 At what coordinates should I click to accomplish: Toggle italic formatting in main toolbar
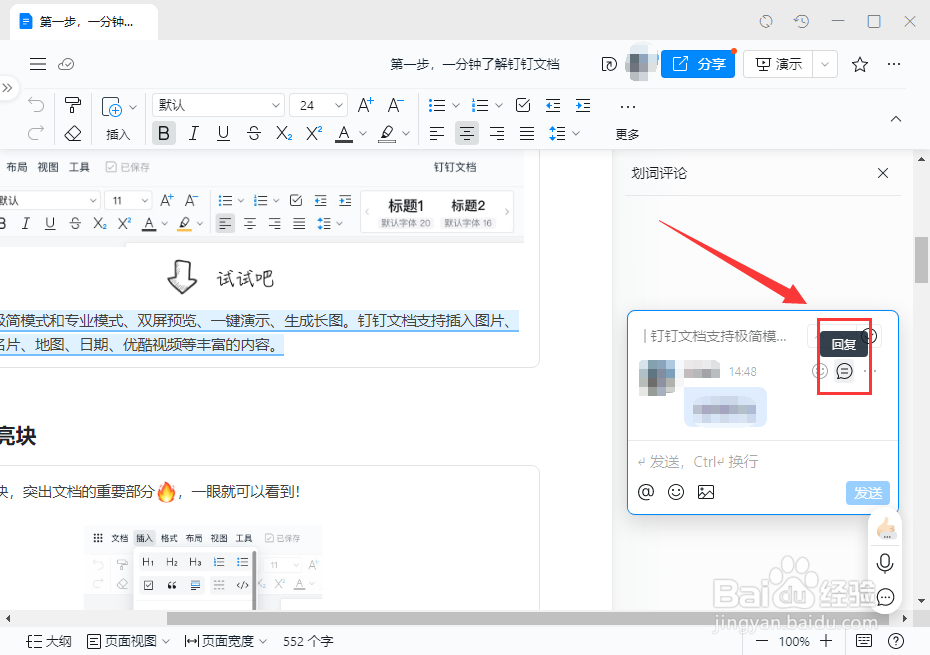(193, 133)
